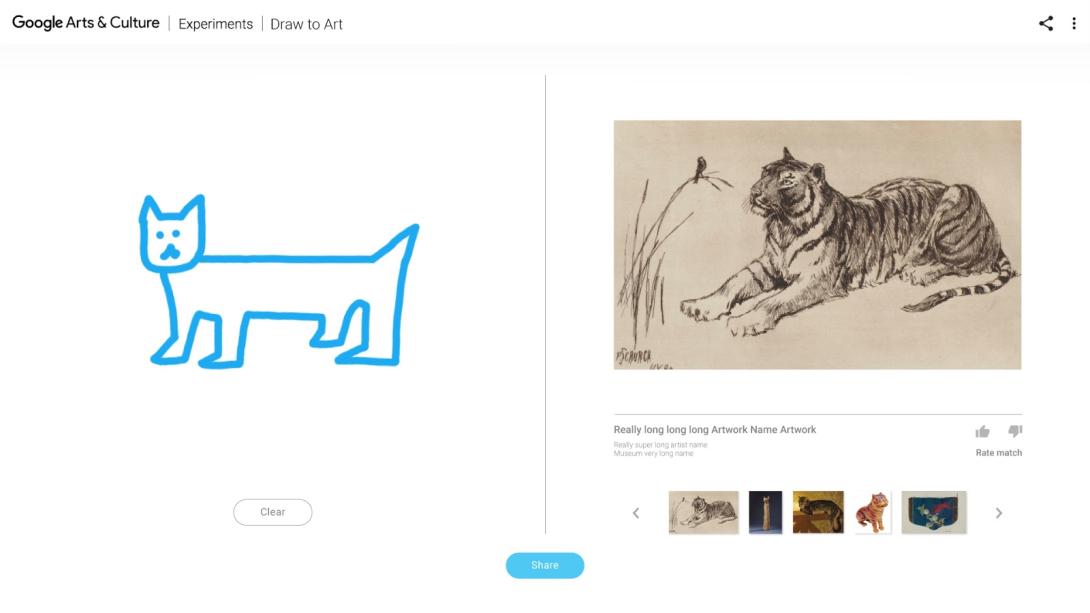The image size is (1090, 613).
Task: Open the Experiments section
Action: 215,24
